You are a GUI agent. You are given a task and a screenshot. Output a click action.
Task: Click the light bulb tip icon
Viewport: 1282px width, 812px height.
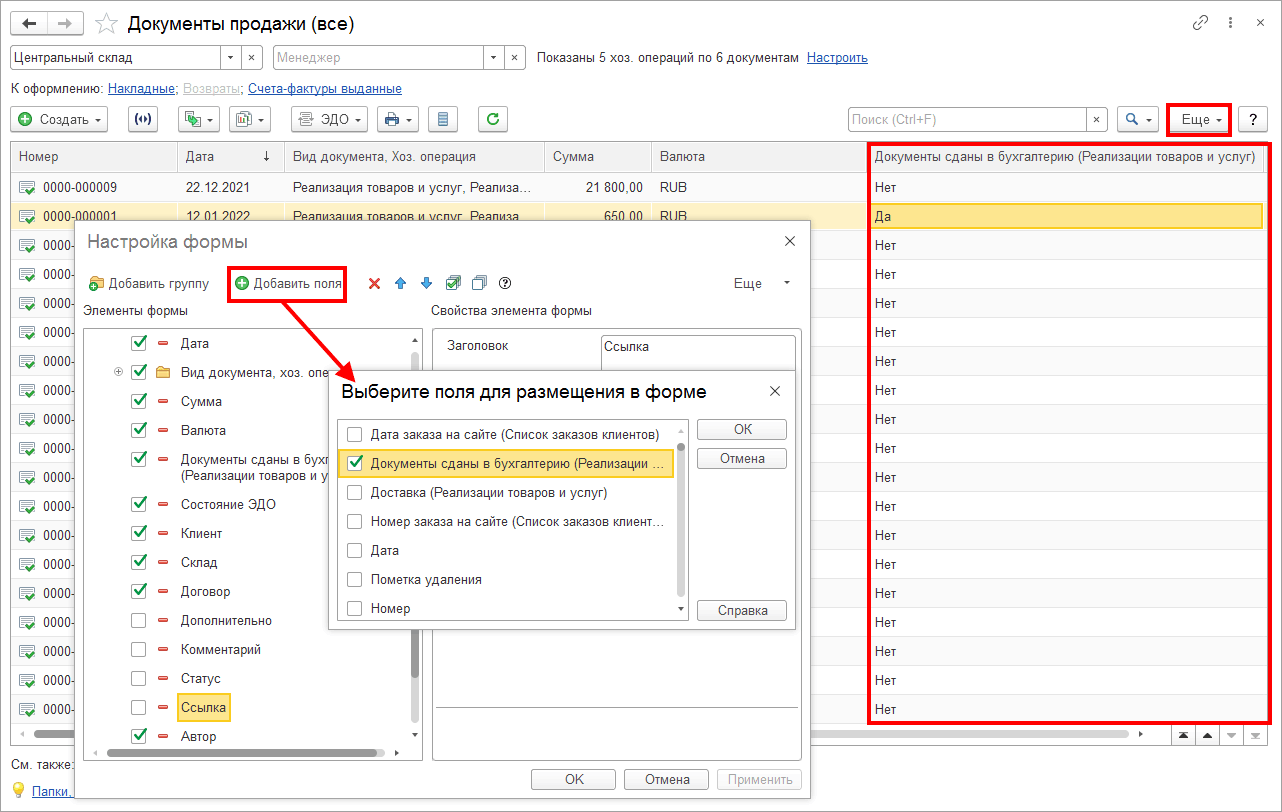(18, 790)
